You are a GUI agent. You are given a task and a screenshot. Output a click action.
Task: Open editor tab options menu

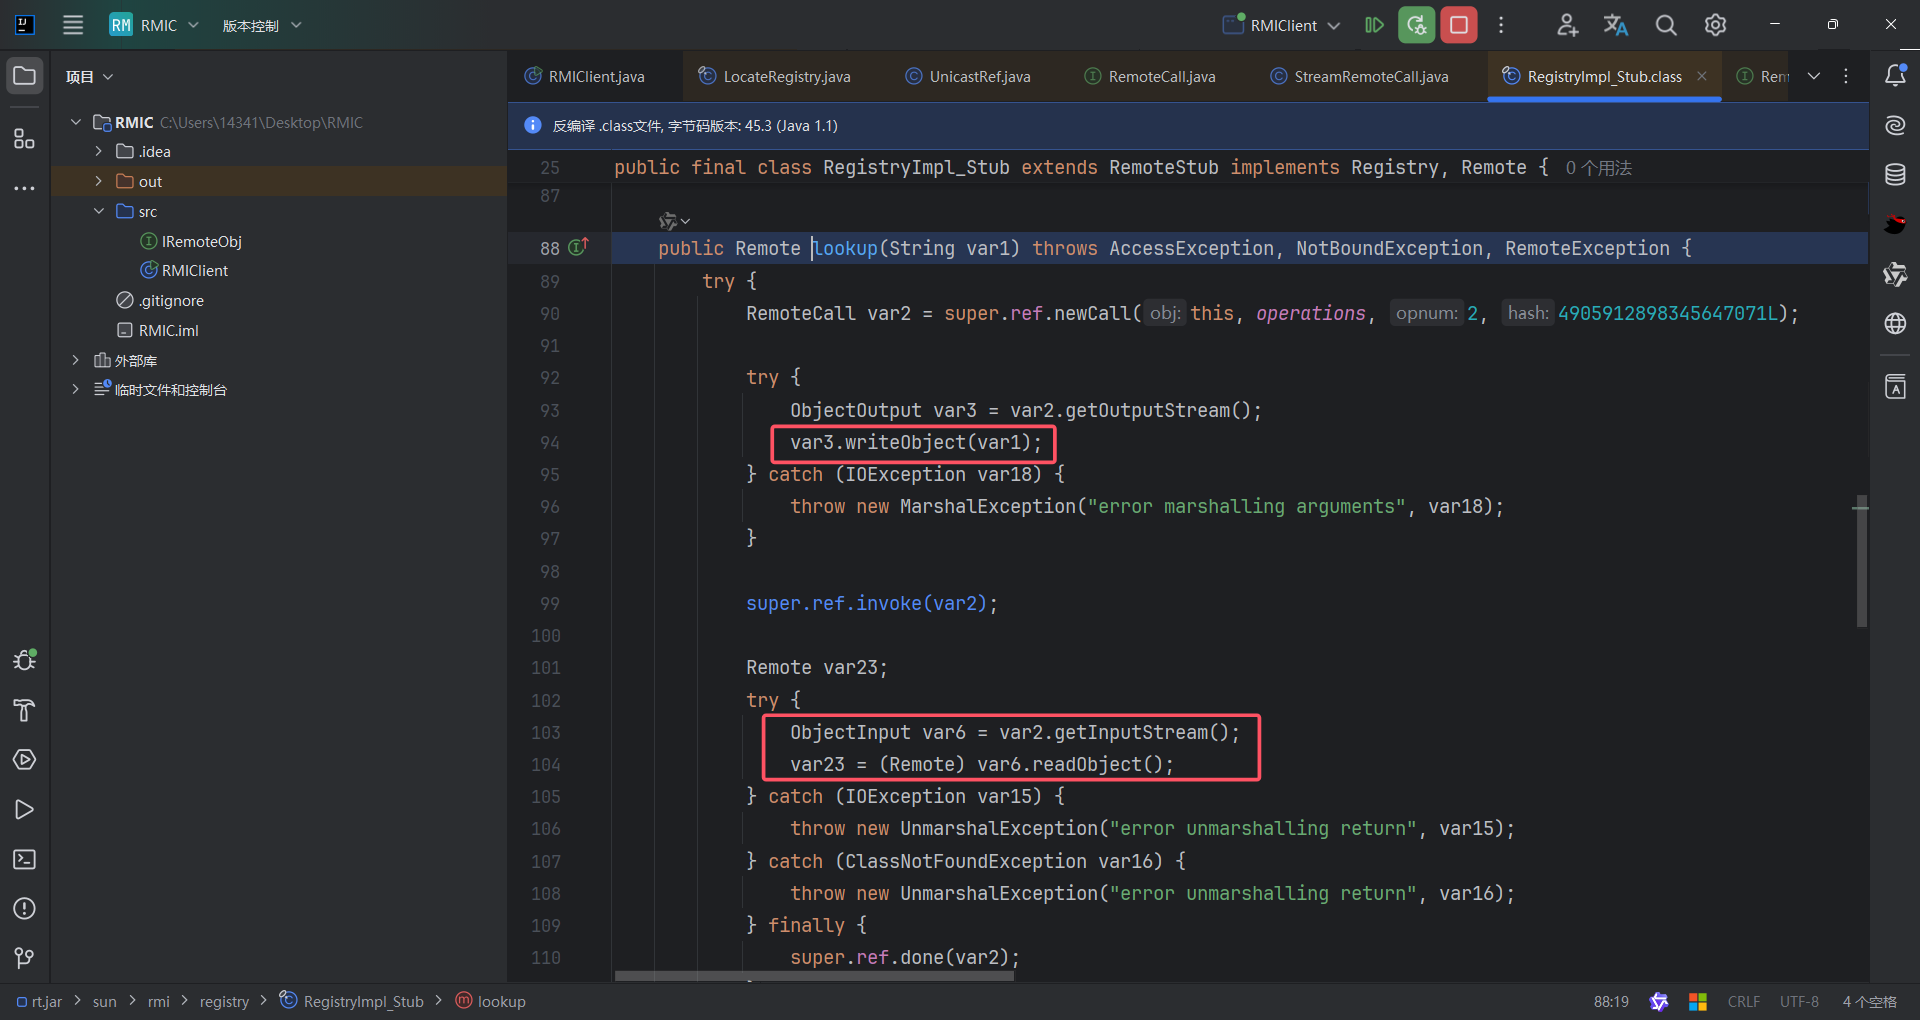tap(1846, 76)
